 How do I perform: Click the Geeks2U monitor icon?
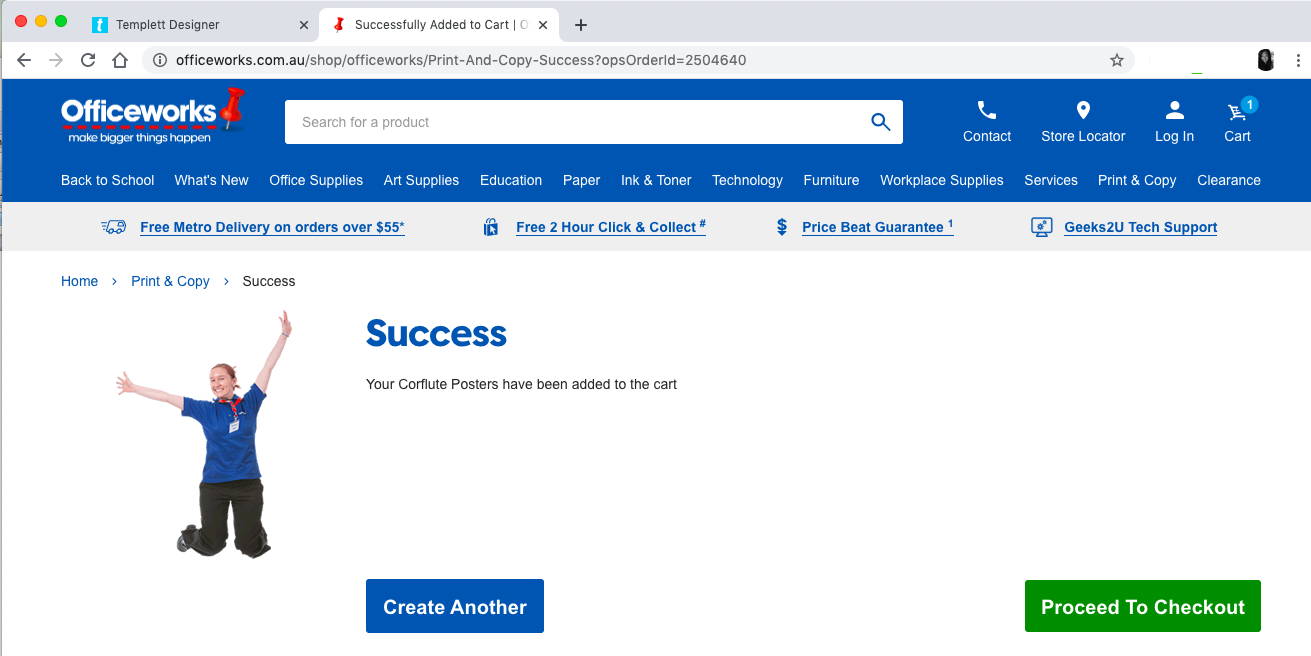[x=1042, y=227]
